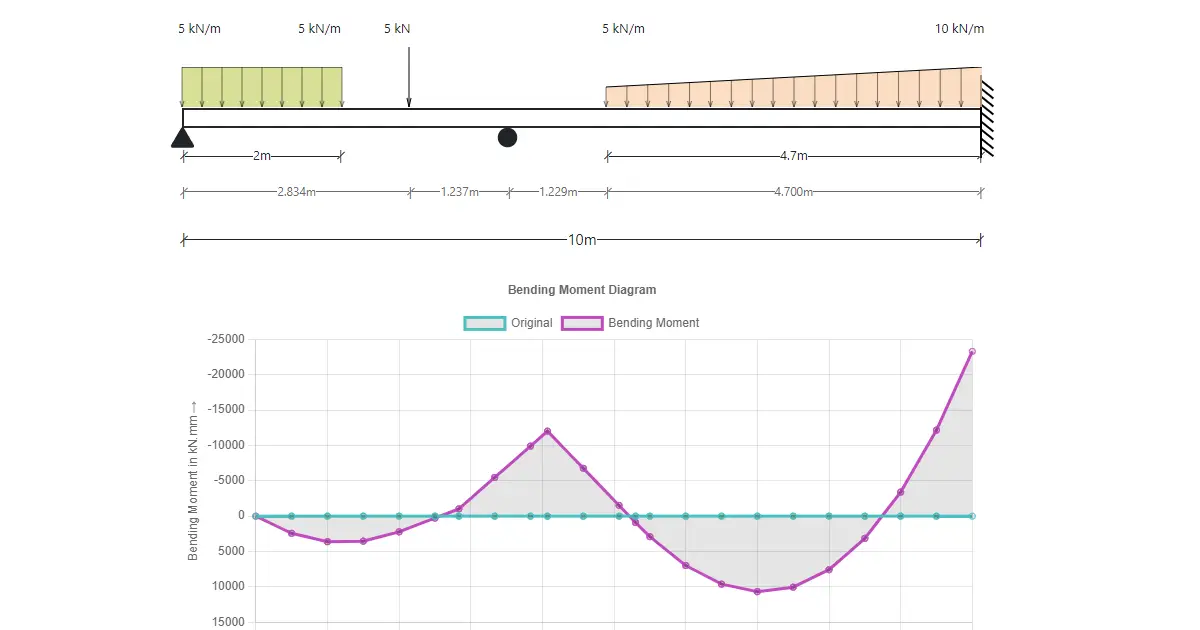Click the triangular pin support at left end

tap(182, 138)
